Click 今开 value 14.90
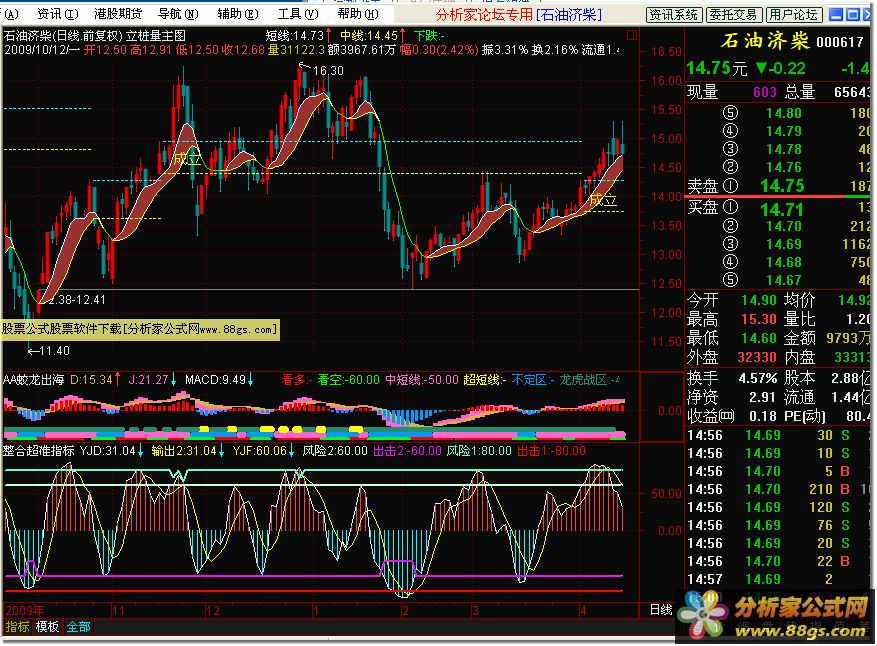 759,301
